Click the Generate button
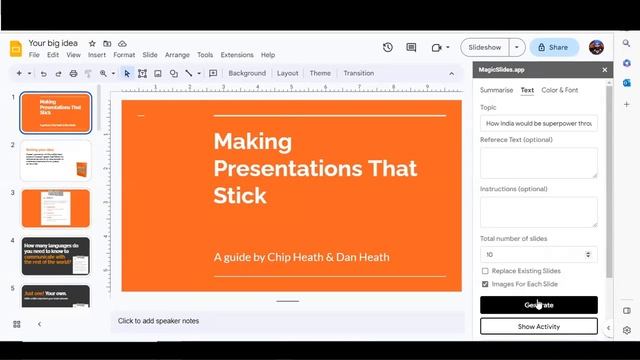640x360 pixels. pyautogui.click(x=539, y=305)
